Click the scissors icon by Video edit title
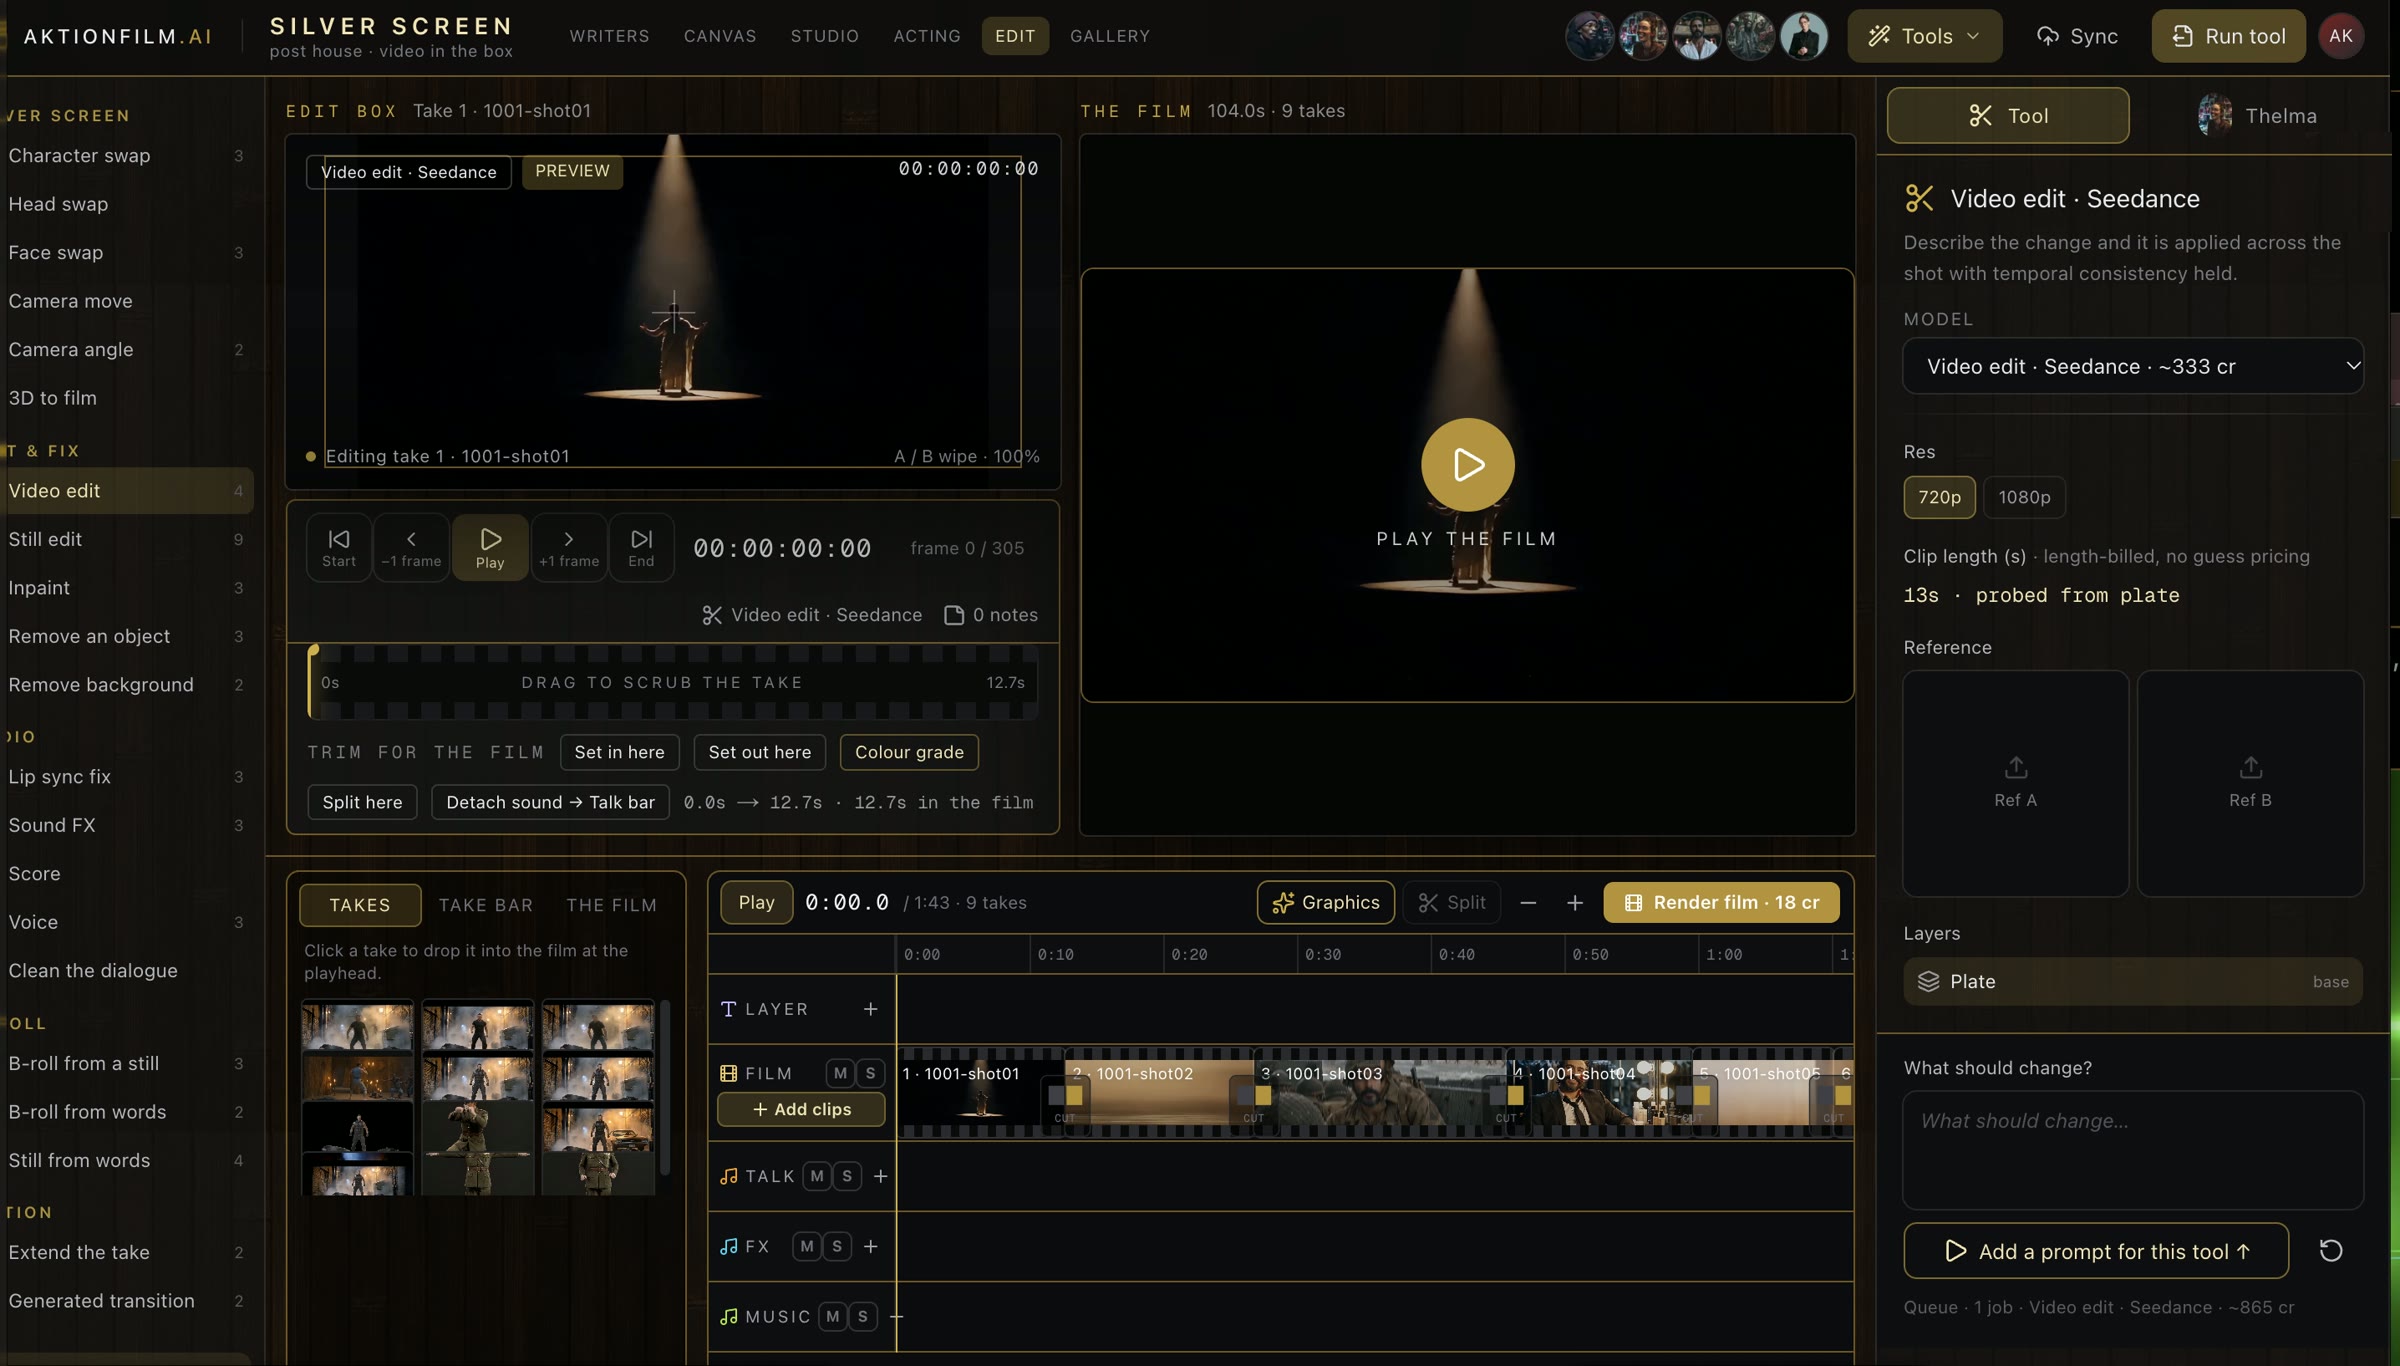 coord(1919,198)
